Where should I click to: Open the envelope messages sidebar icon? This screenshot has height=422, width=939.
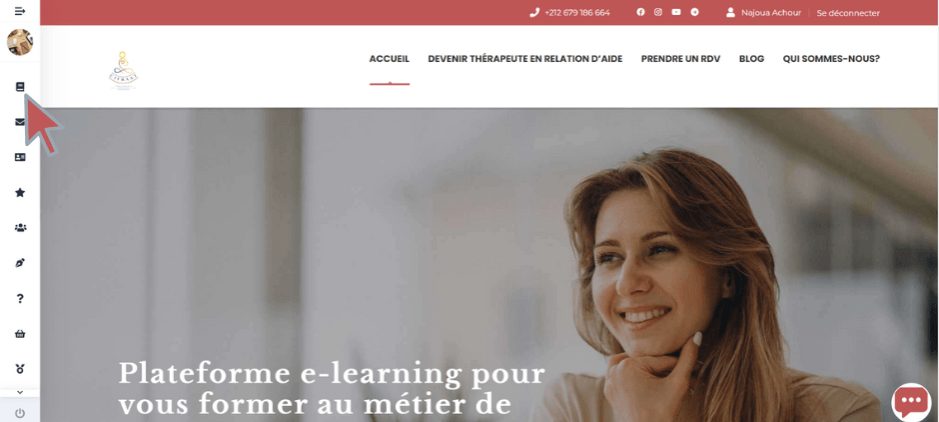20,122
